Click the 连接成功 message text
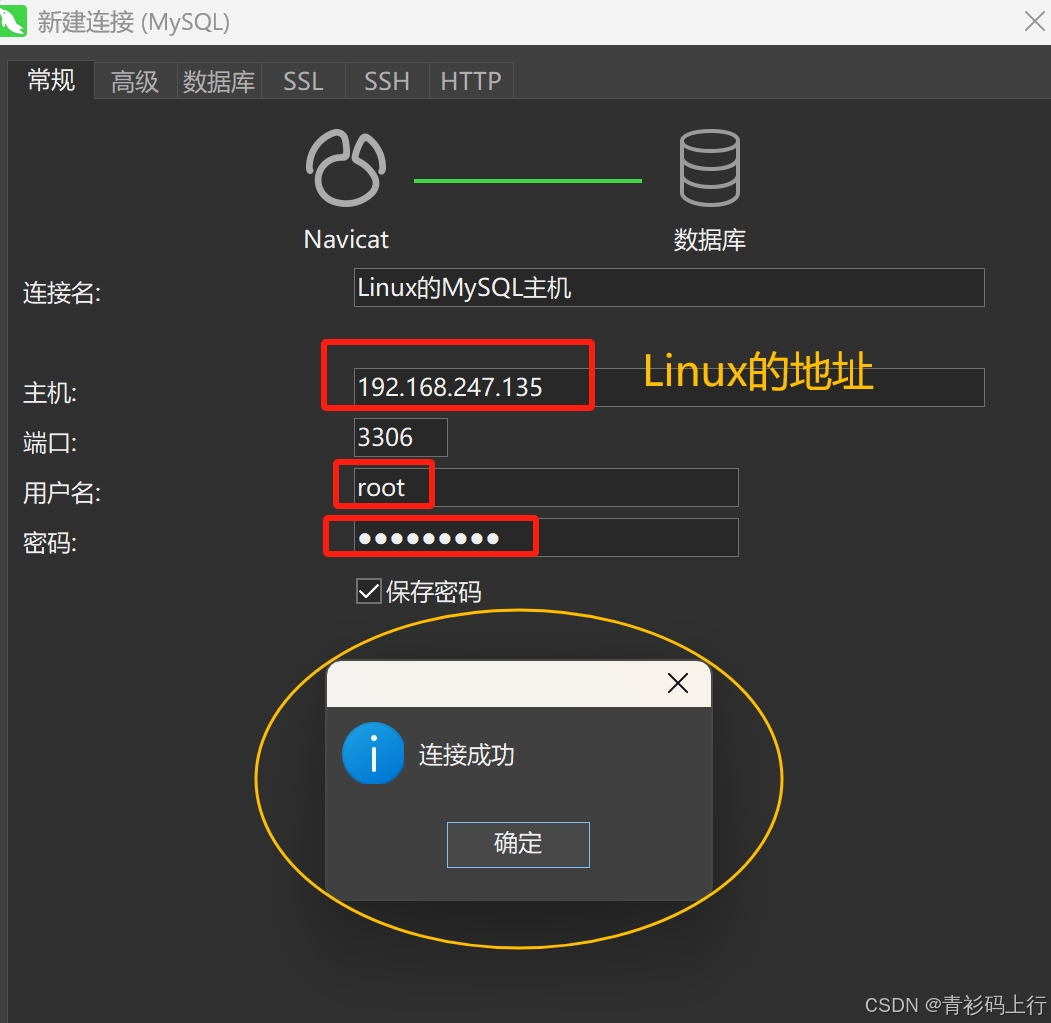 [467, 755]
